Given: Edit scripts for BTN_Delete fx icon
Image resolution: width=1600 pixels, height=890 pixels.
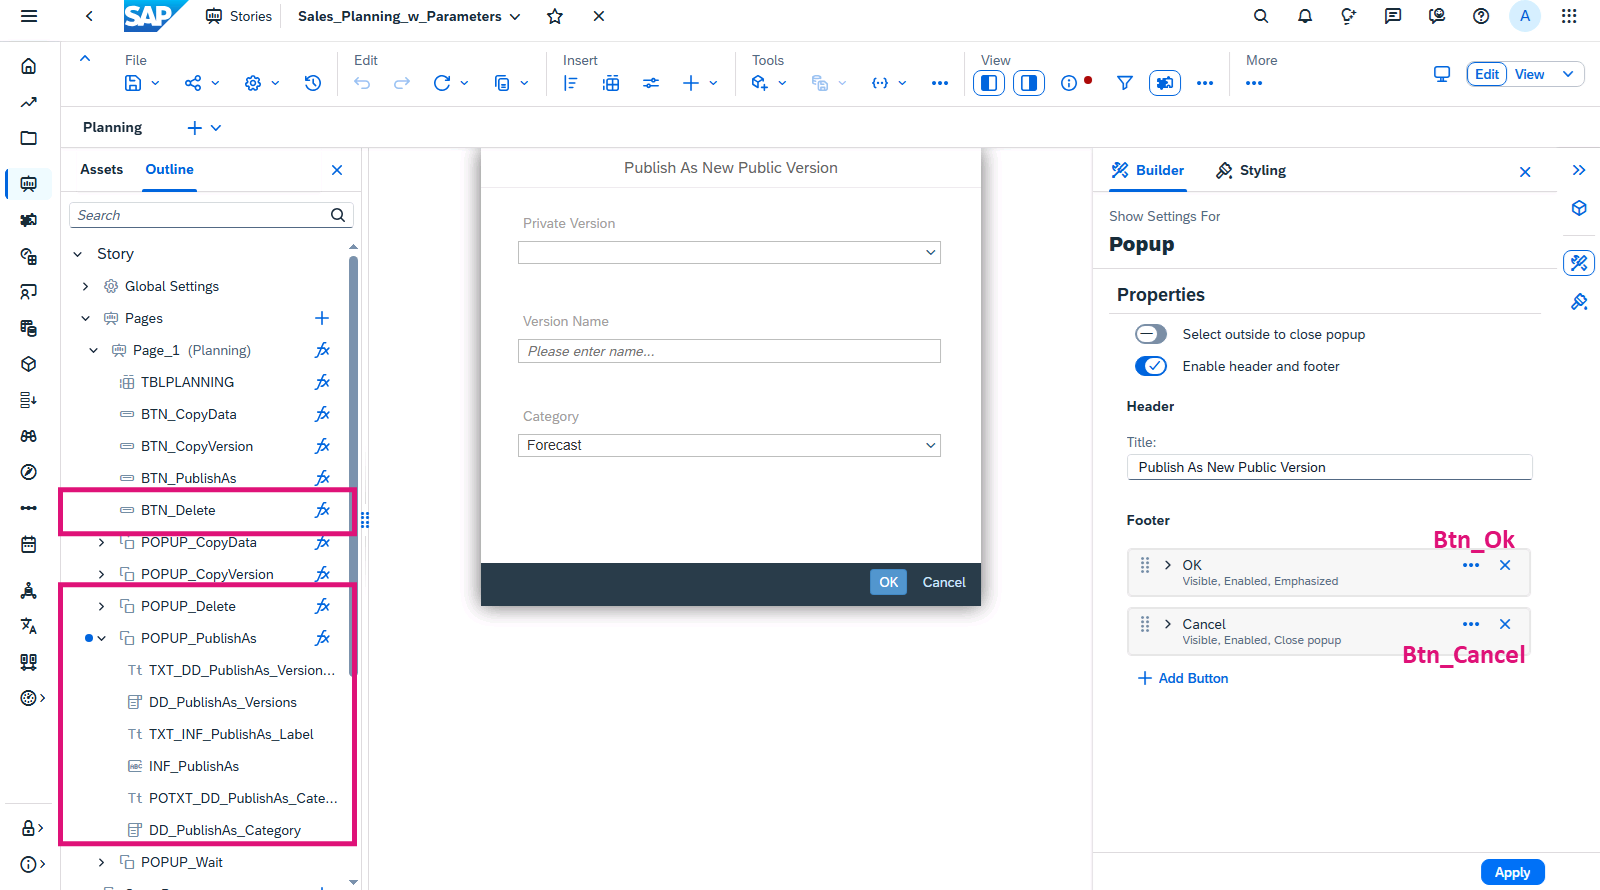Looking at the screenshot, I should tap(322, 510).
